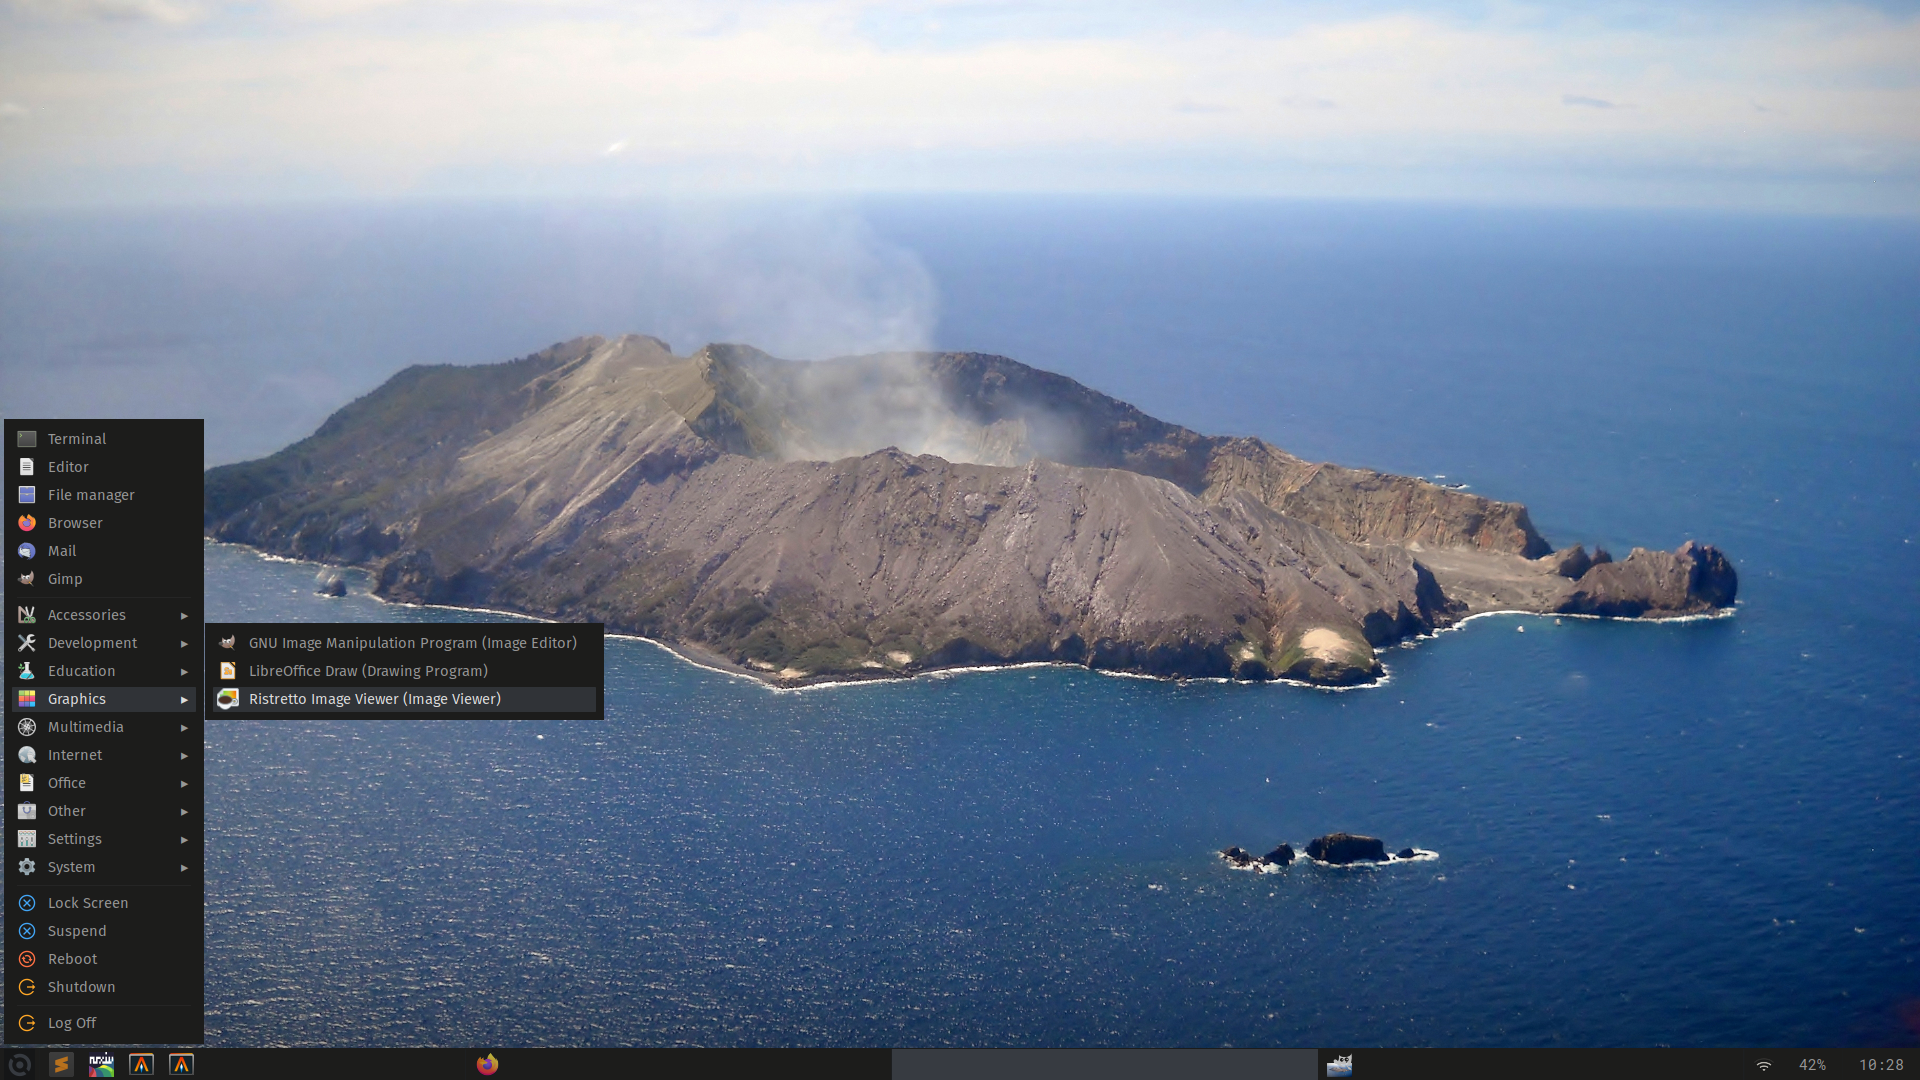Click the 10:28 clock
This screenshot has width=1920, height=1080.
1881,1066
